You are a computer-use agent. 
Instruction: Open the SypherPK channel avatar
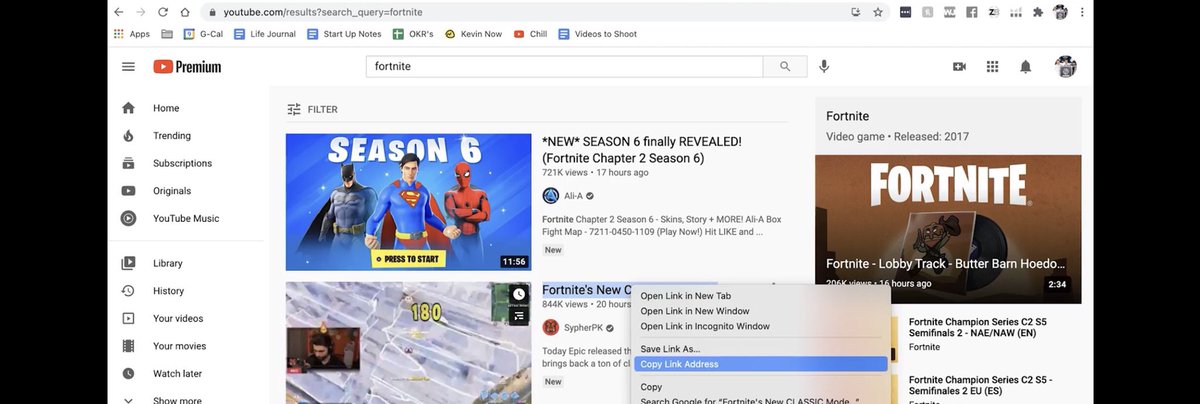click(x=550, y=327)
